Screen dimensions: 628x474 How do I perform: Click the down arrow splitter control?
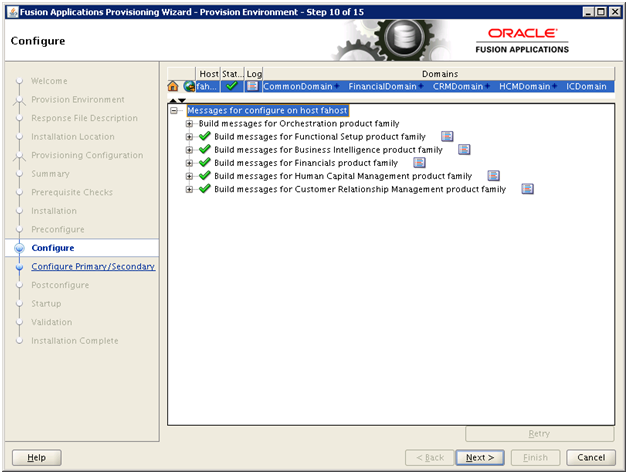pyautogui.click(x=182, y=100)
